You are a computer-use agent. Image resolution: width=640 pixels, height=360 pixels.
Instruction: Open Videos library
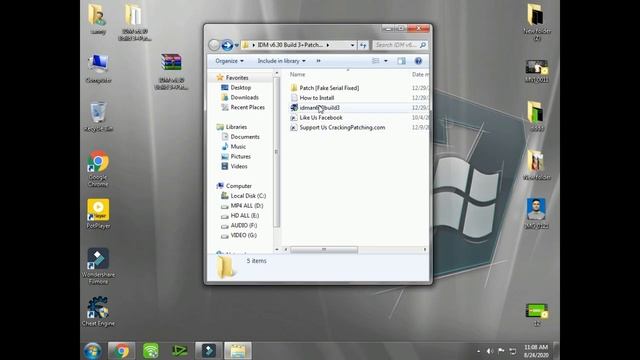239,166
